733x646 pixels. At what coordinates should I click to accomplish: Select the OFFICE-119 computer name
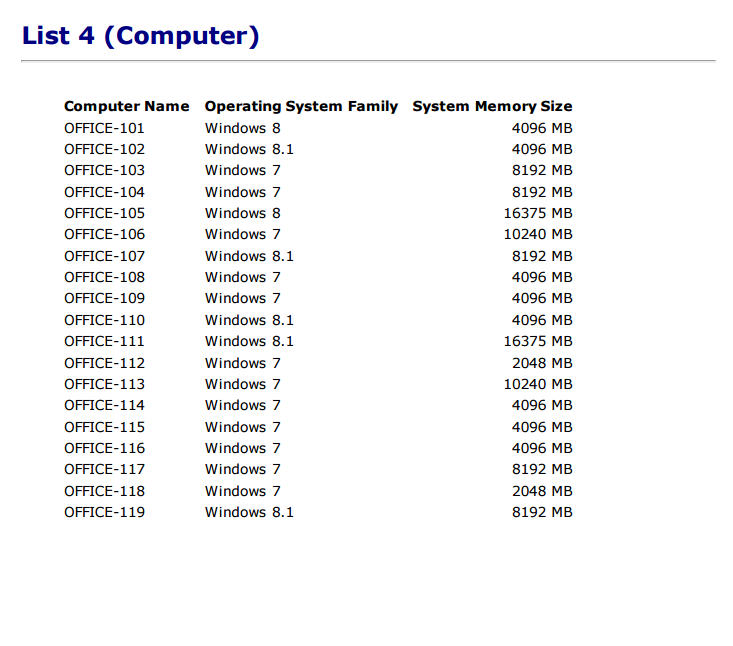104,512
